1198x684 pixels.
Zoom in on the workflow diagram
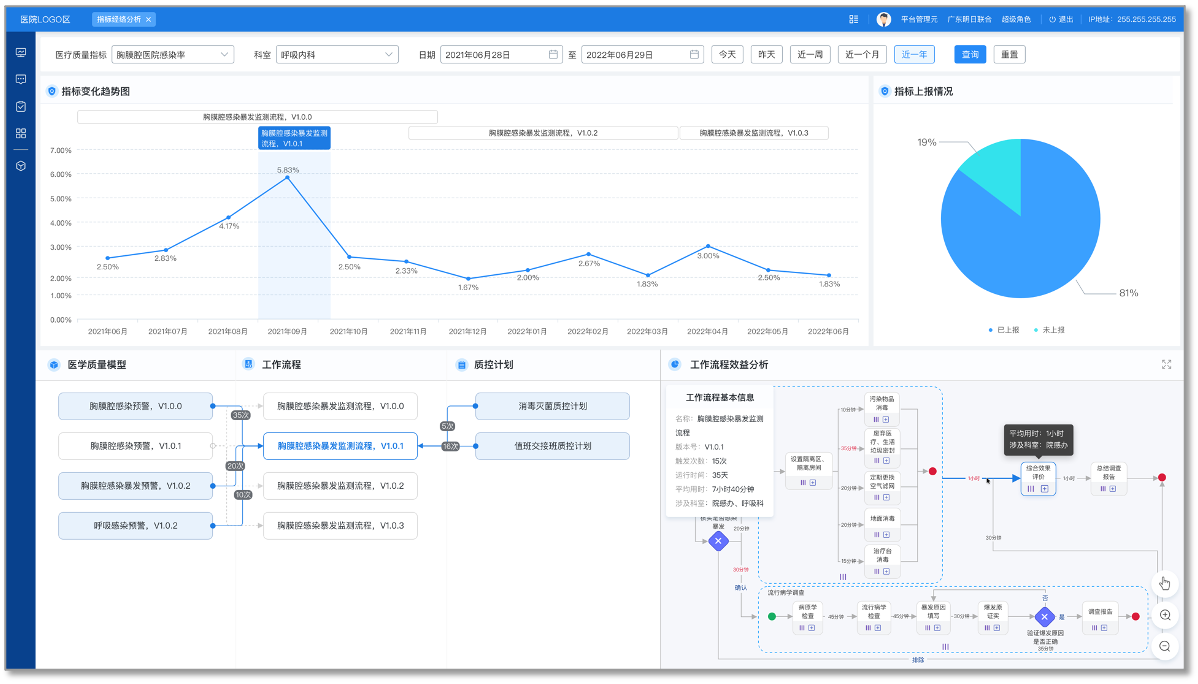1164,616
